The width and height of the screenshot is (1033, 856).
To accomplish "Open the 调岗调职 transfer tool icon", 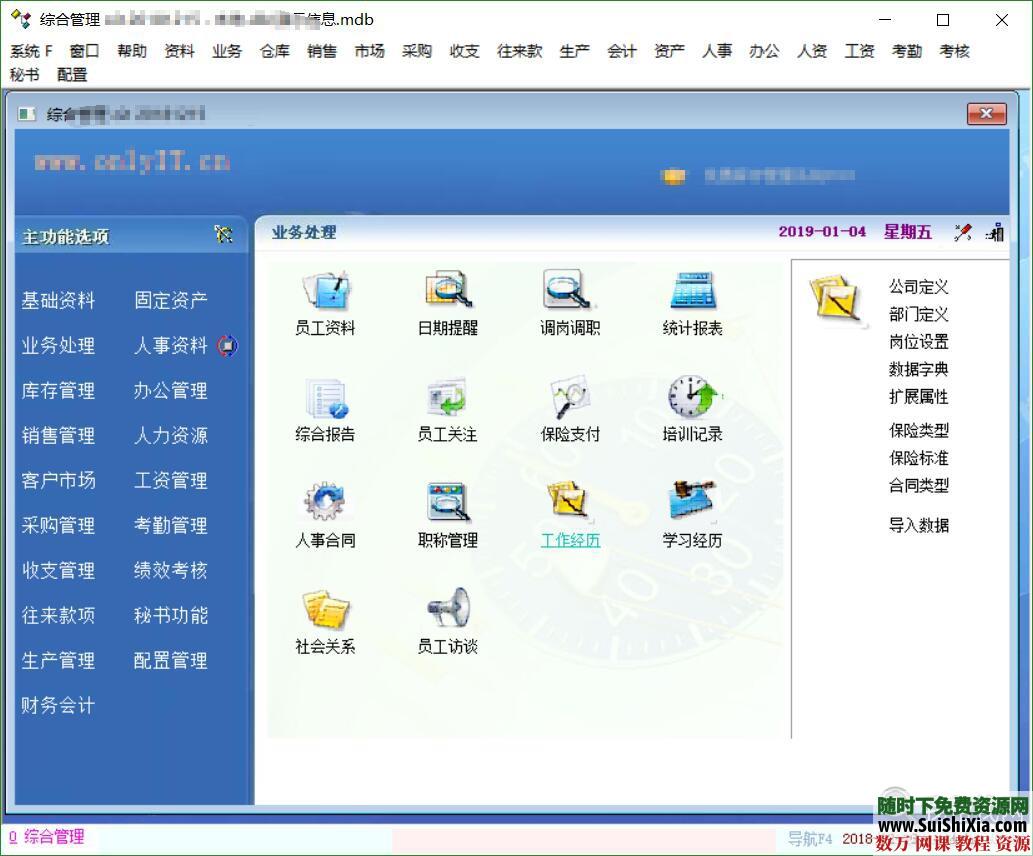I will pyautogui.click(x=568, y=293).
